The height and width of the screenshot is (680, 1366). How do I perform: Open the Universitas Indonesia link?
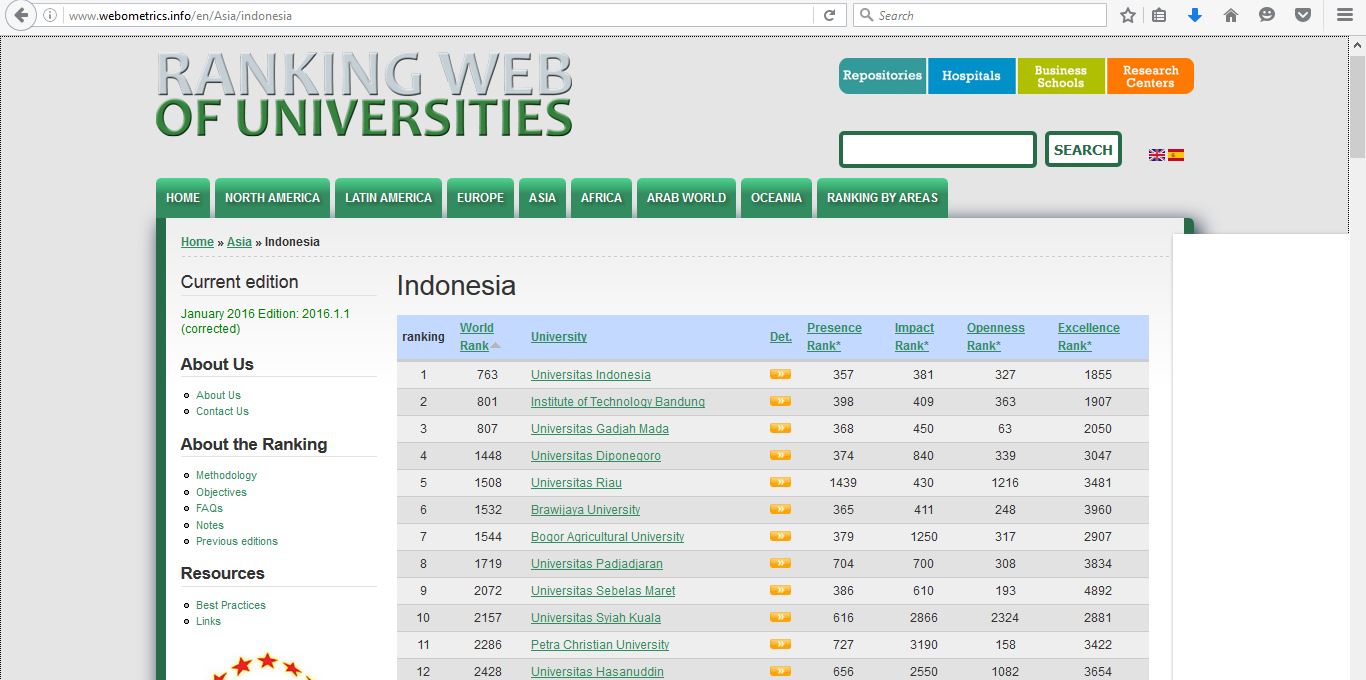pos(590,375)
